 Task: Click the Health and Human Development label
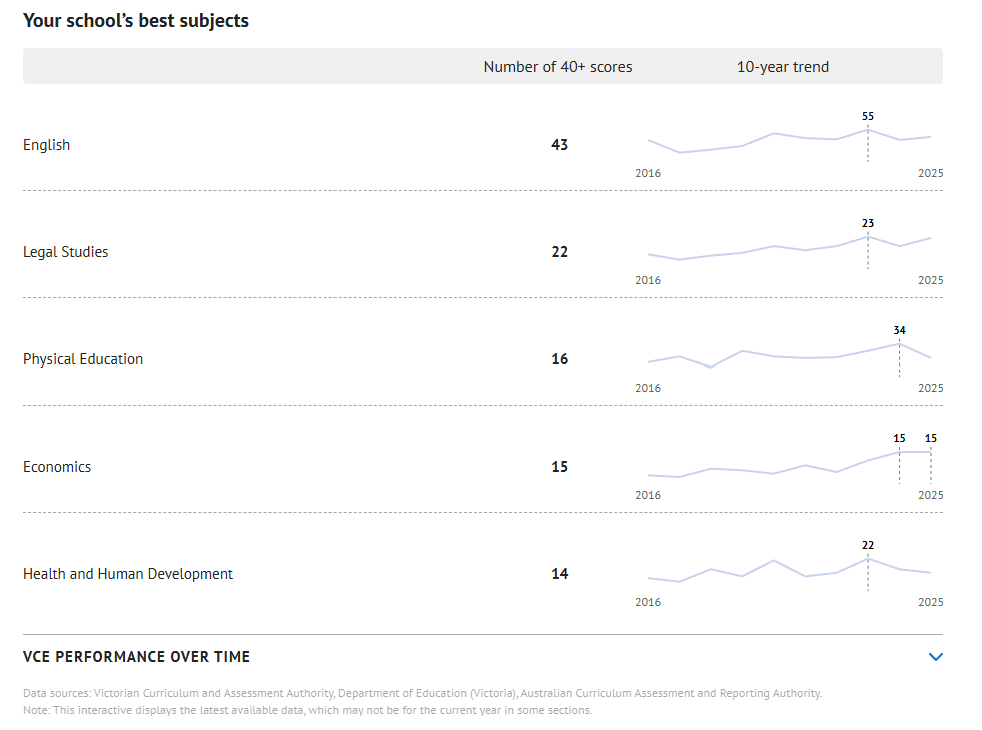(x=128, y=574)
